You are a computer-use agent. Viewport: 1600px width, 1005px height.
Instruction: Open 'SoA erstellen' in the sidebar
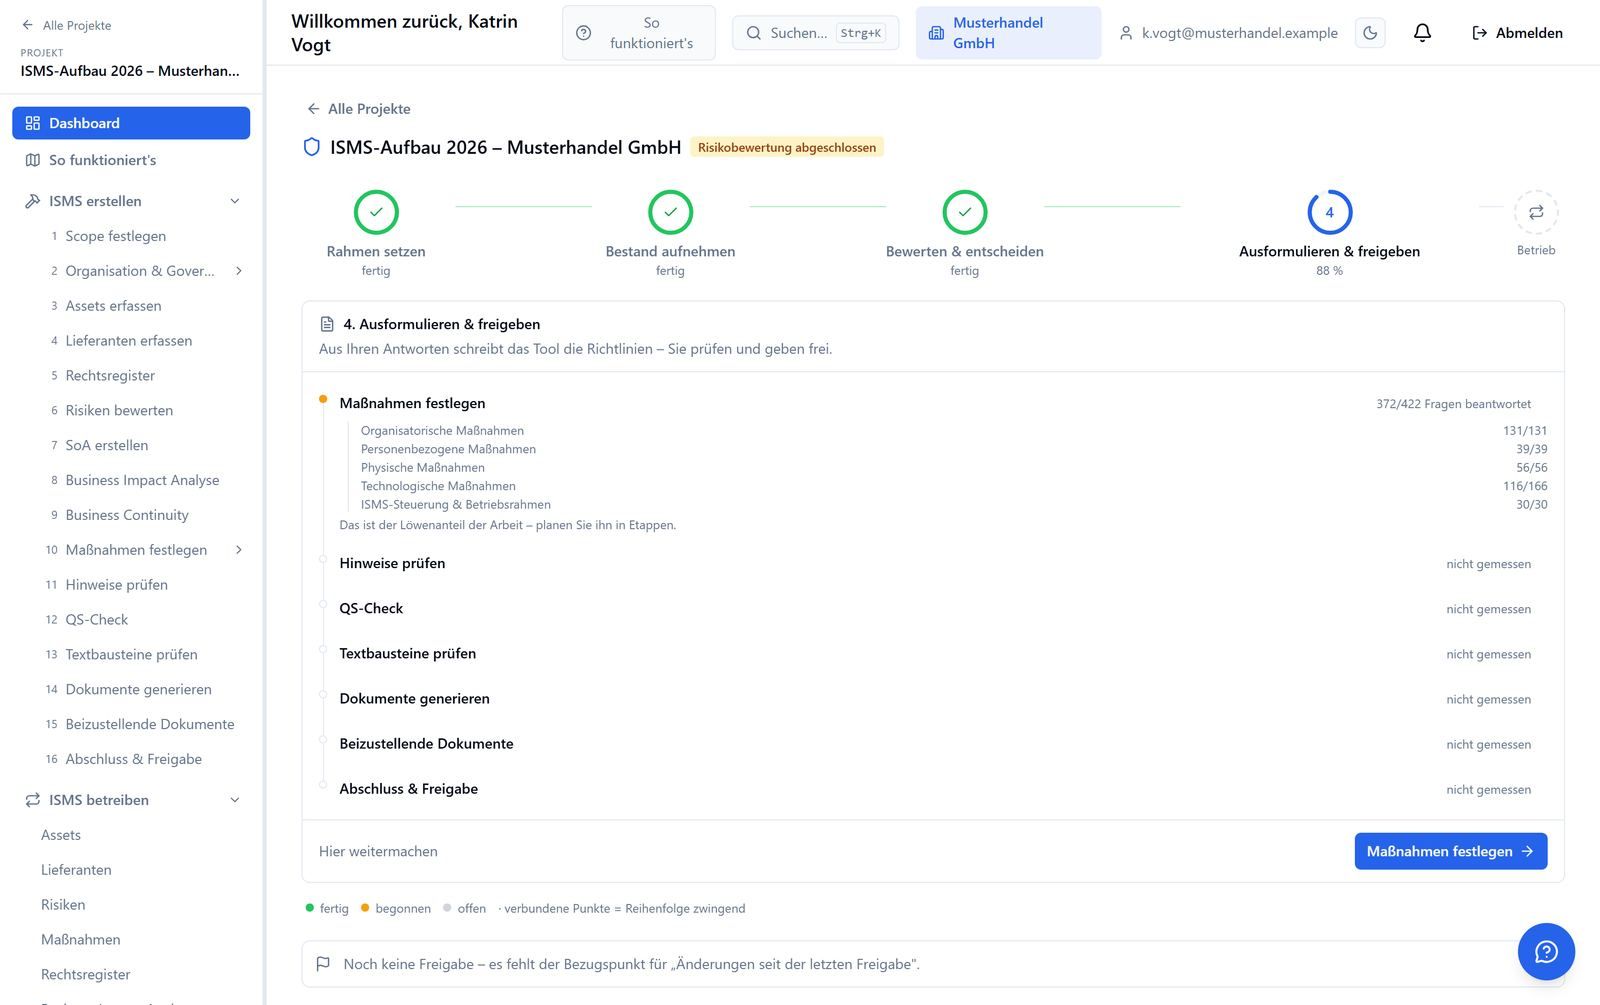pos(143,445)
